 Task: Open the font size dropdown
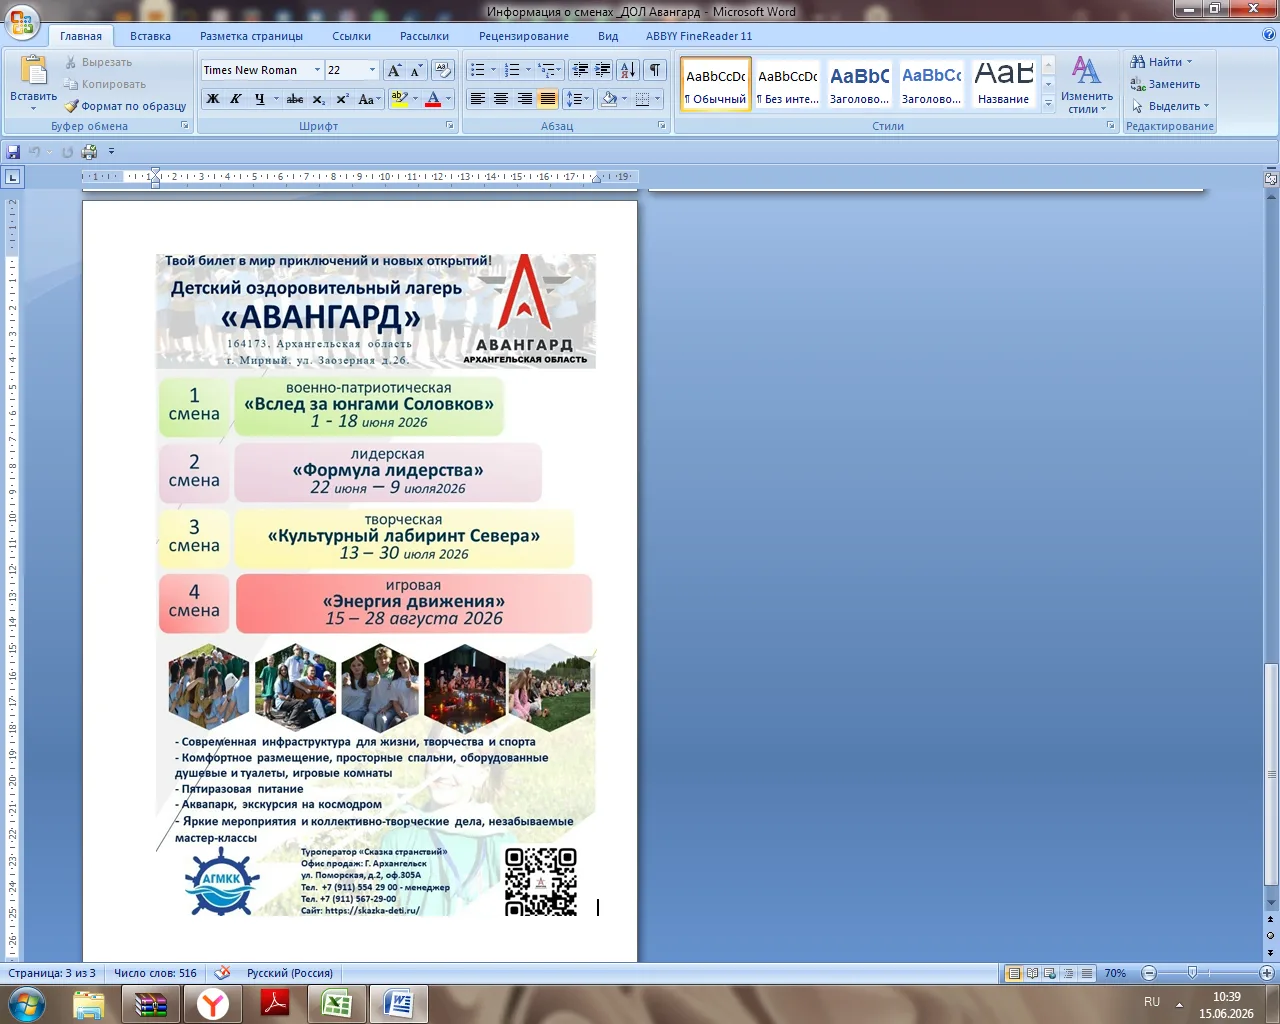[372, 70]
